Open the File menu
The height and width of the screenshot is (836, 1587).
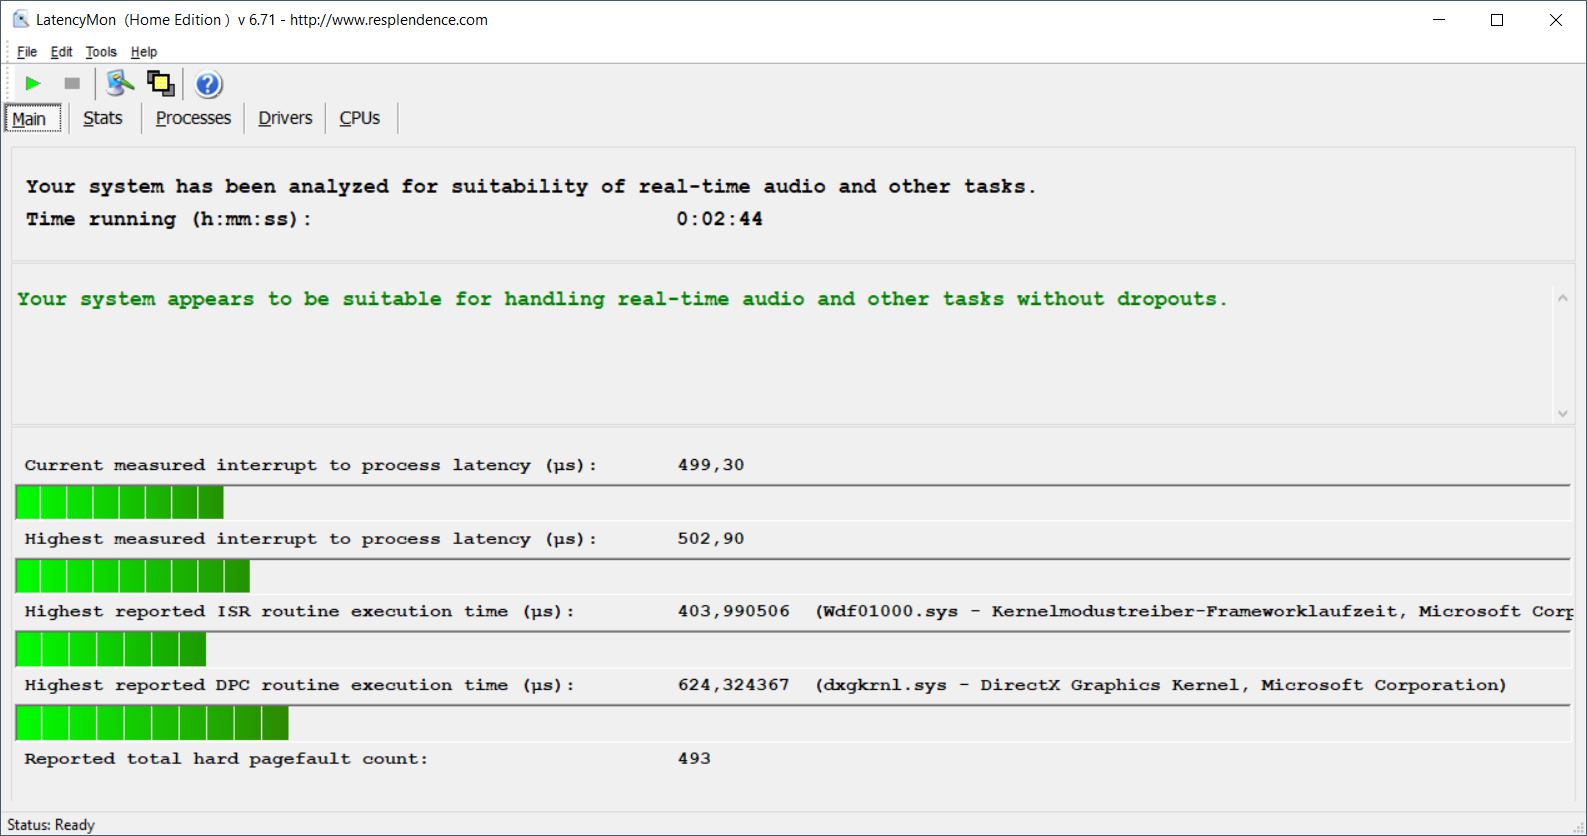tap(27, 52)
